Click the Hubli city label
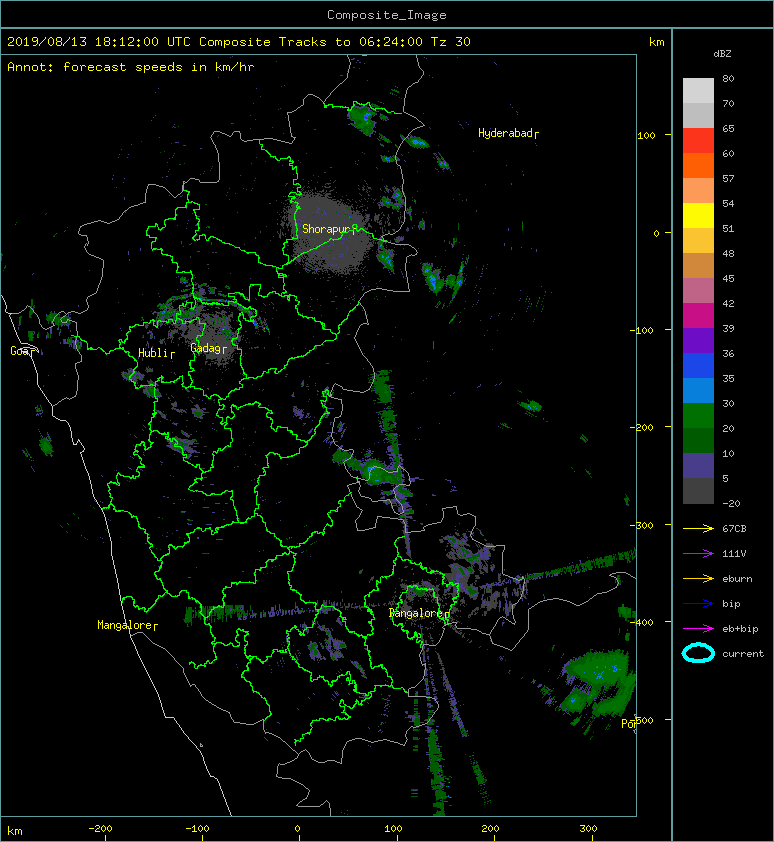This screenshot has width=774, height=842. click(154, 353)
